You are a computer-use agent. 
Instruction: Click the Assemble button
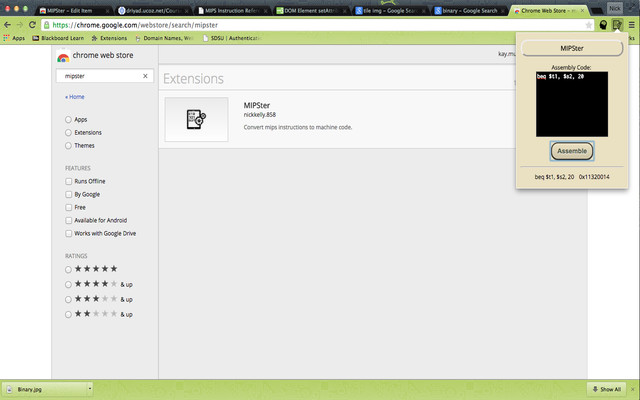pos(572,151)
